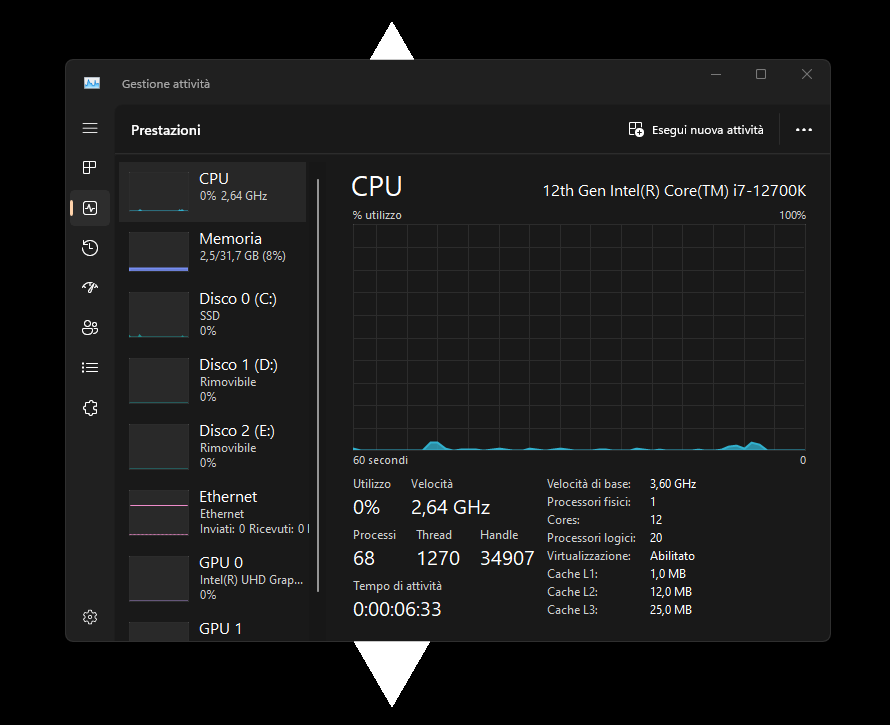Select the Performance icon in sidebar
890x725 pixels.
pos(90,208)
